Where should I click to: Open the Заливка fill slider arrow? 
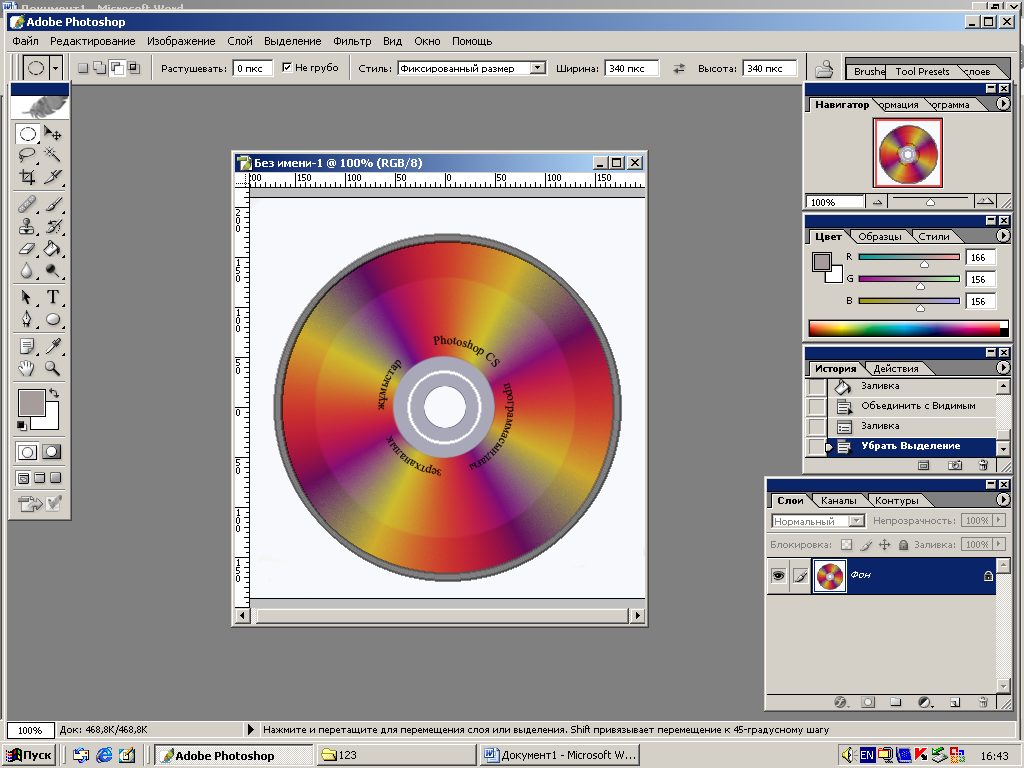pyautogui.click(x=999, y=544)
